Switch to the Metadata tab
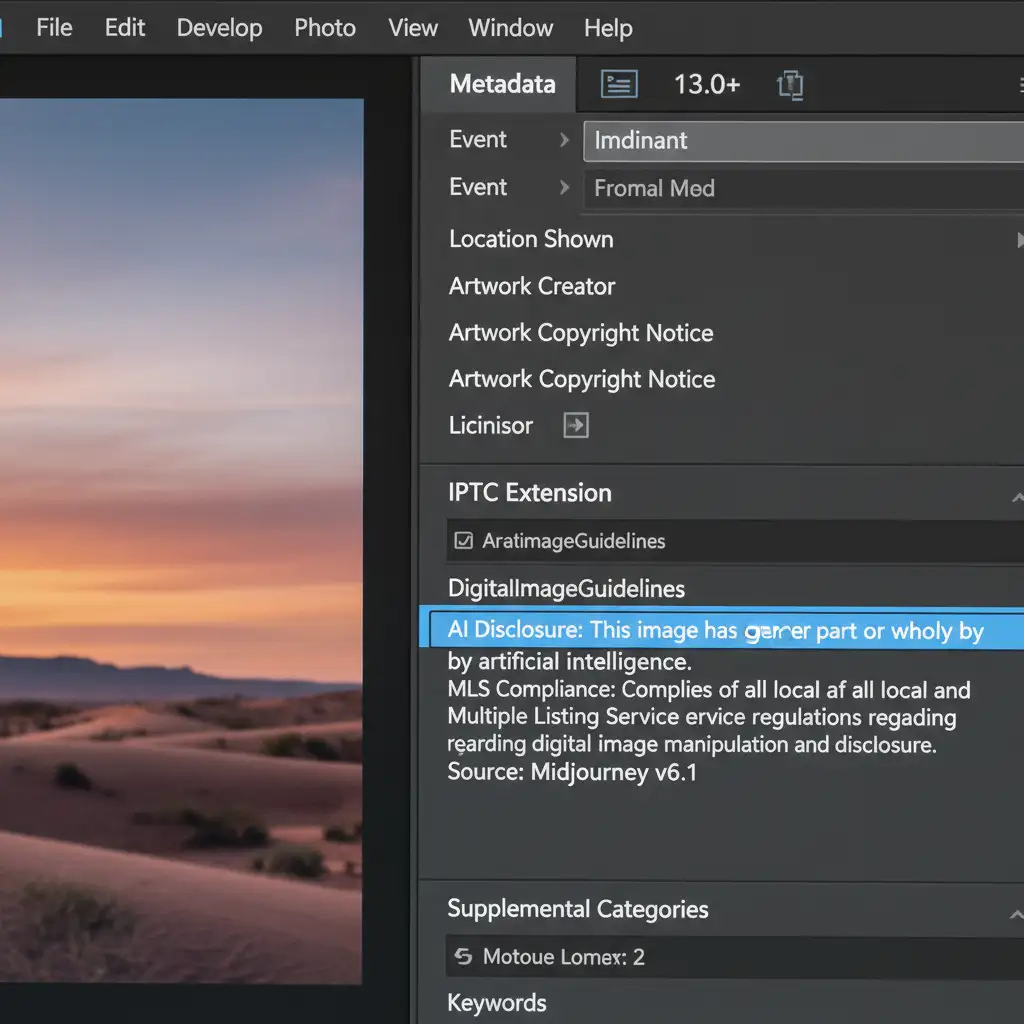The width and height of the screenshot is (1024, 1024). tap(502, 84)
